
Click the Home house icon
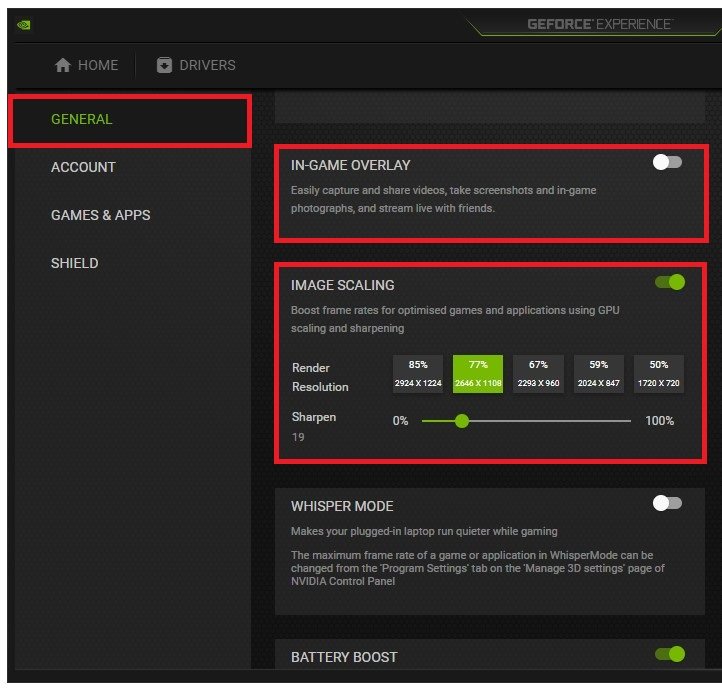coord(63,65)
